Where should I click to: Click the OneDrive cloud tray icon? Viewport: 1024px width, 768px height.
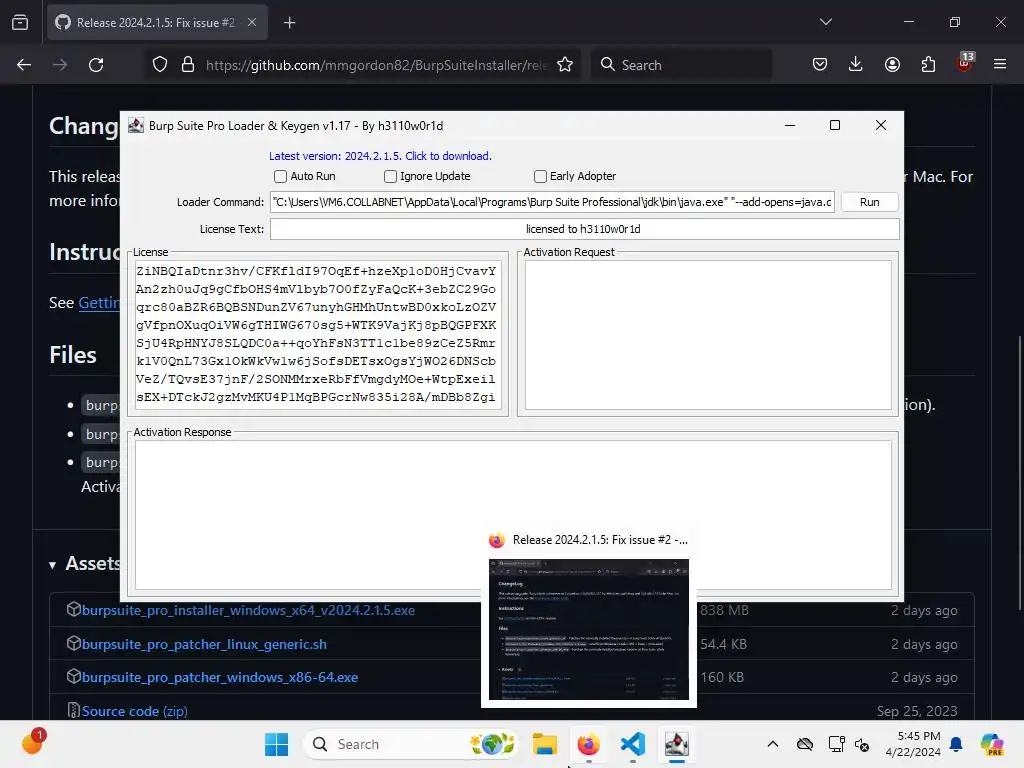(x=805, y=744)
